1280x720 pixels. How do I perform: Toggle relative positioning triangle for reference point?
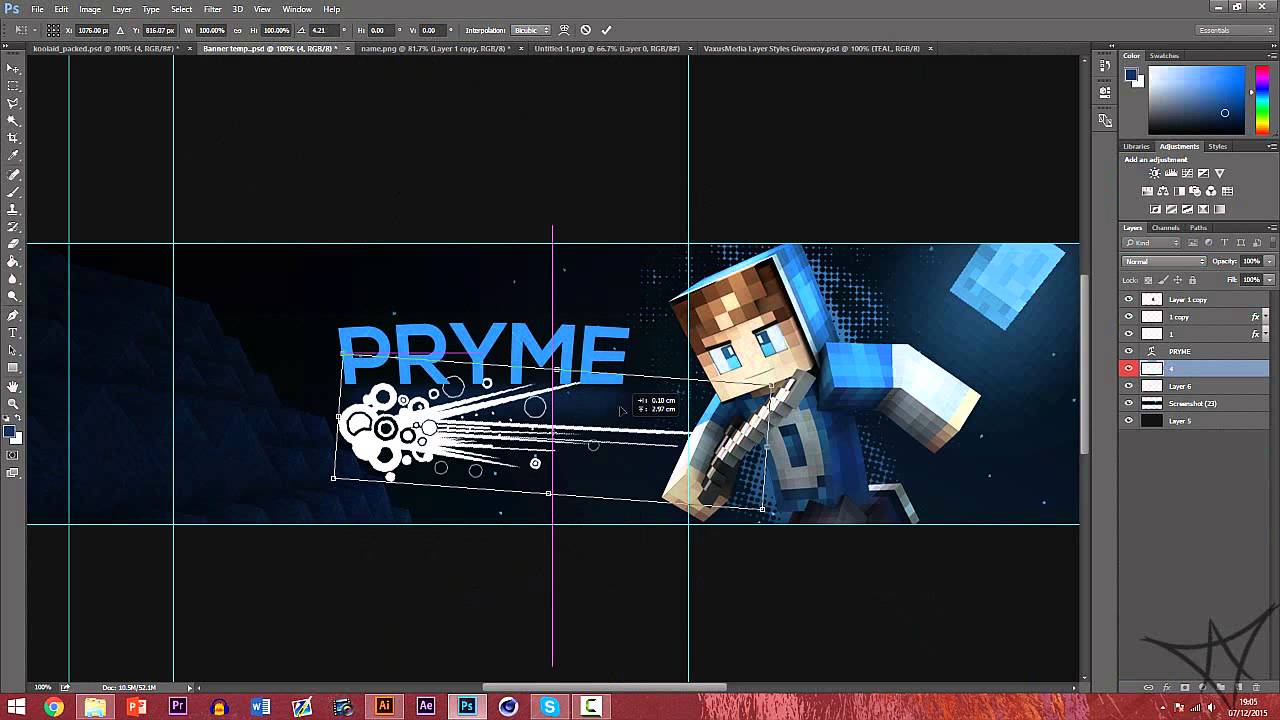point(120,30)
